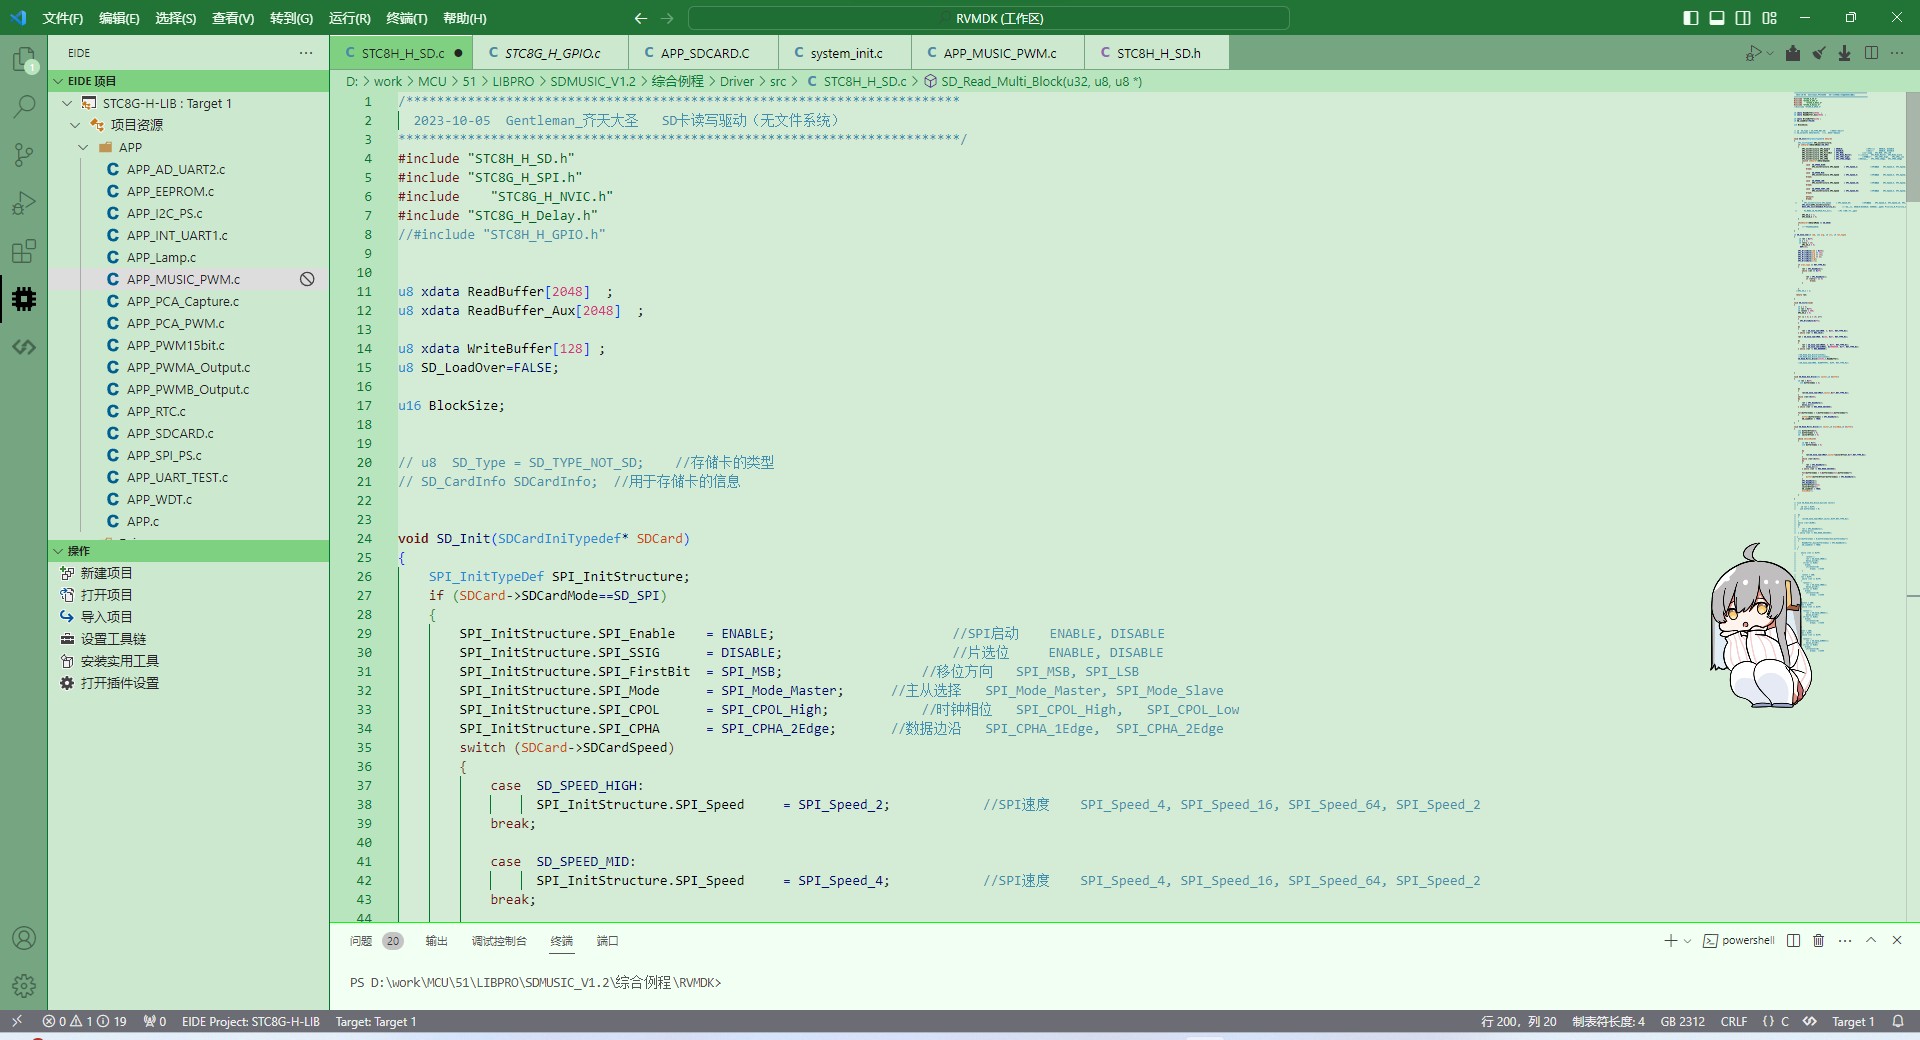The height and width of the screenshot is (1040, 1920).
Task: Toggle the primary sidebar layout button
Action: [x=1691, y=18]
